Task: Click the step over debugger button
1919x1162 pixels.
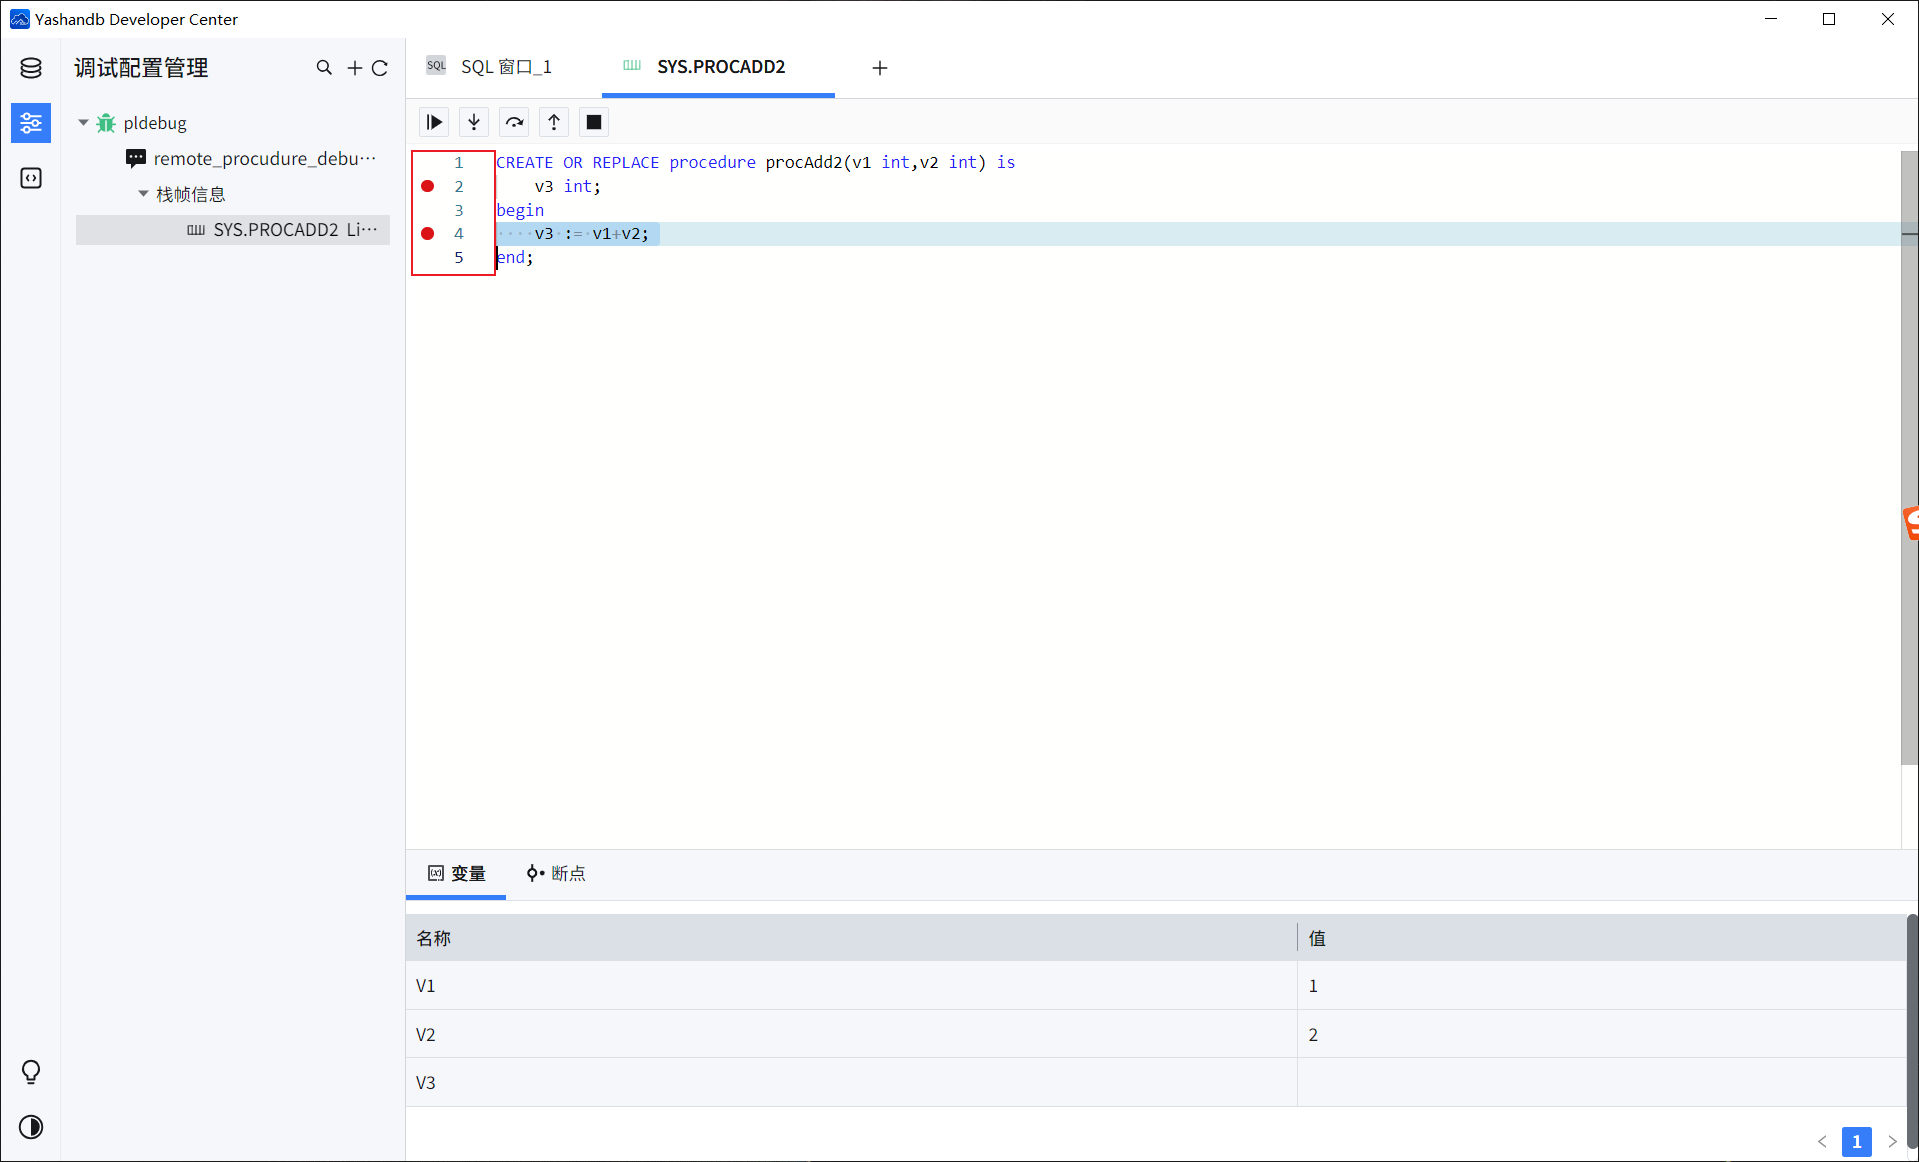Action: tap(514, 122)
